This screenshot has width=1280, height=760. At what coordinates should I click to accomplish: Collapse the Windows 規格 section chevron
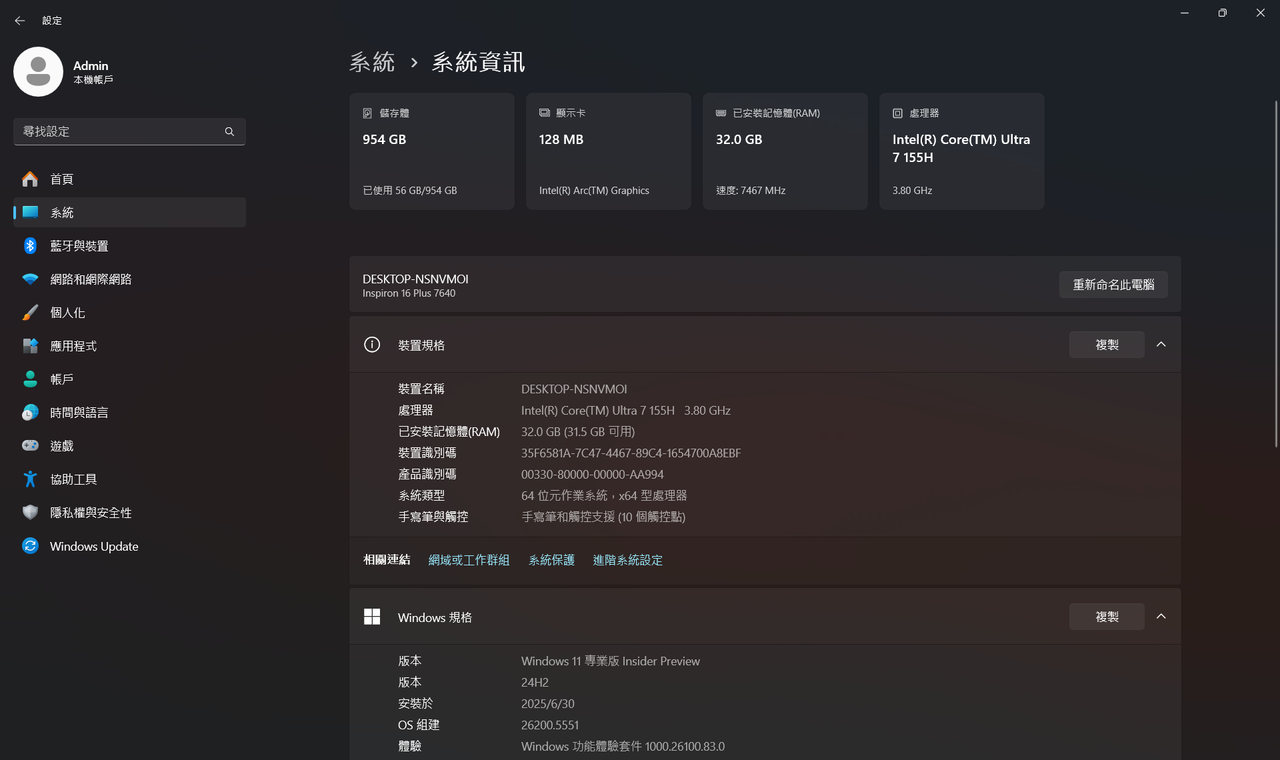1161,616
